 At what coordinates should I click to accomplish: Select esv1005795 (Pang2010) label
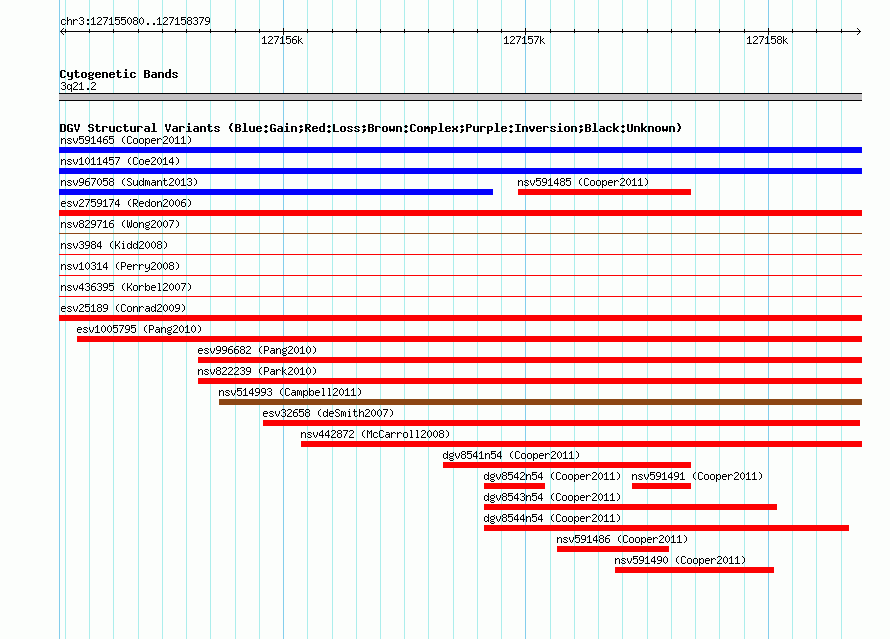click(139, 329)
